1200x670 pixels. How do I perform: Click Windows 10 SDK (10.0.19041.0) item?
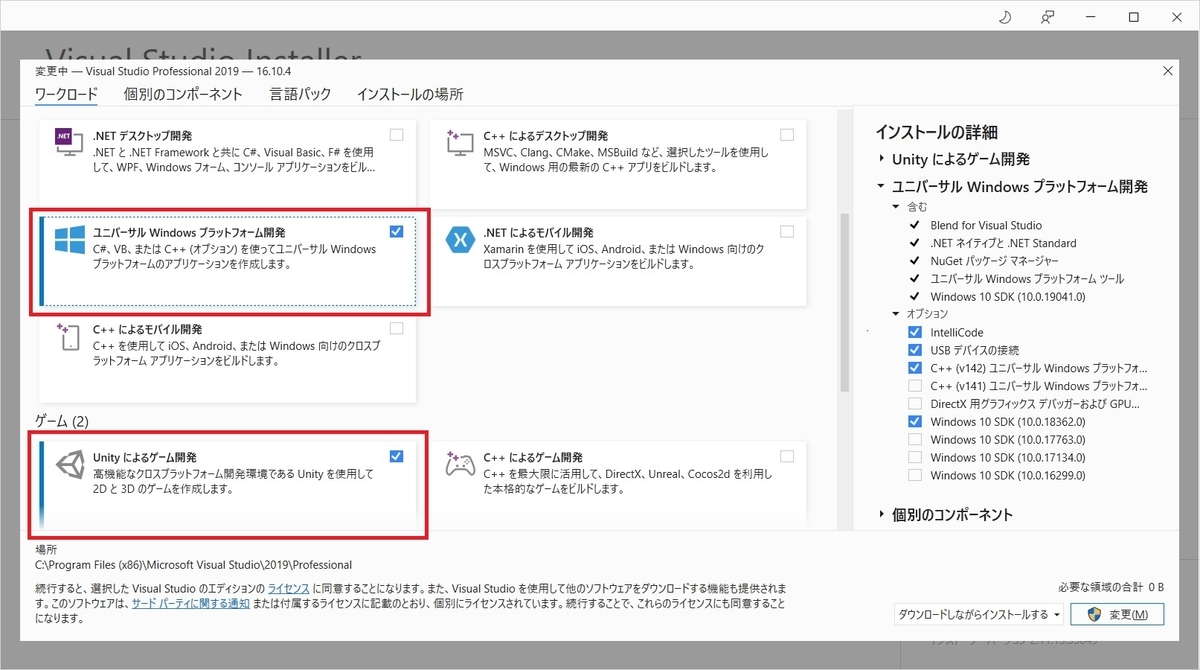1007,297
